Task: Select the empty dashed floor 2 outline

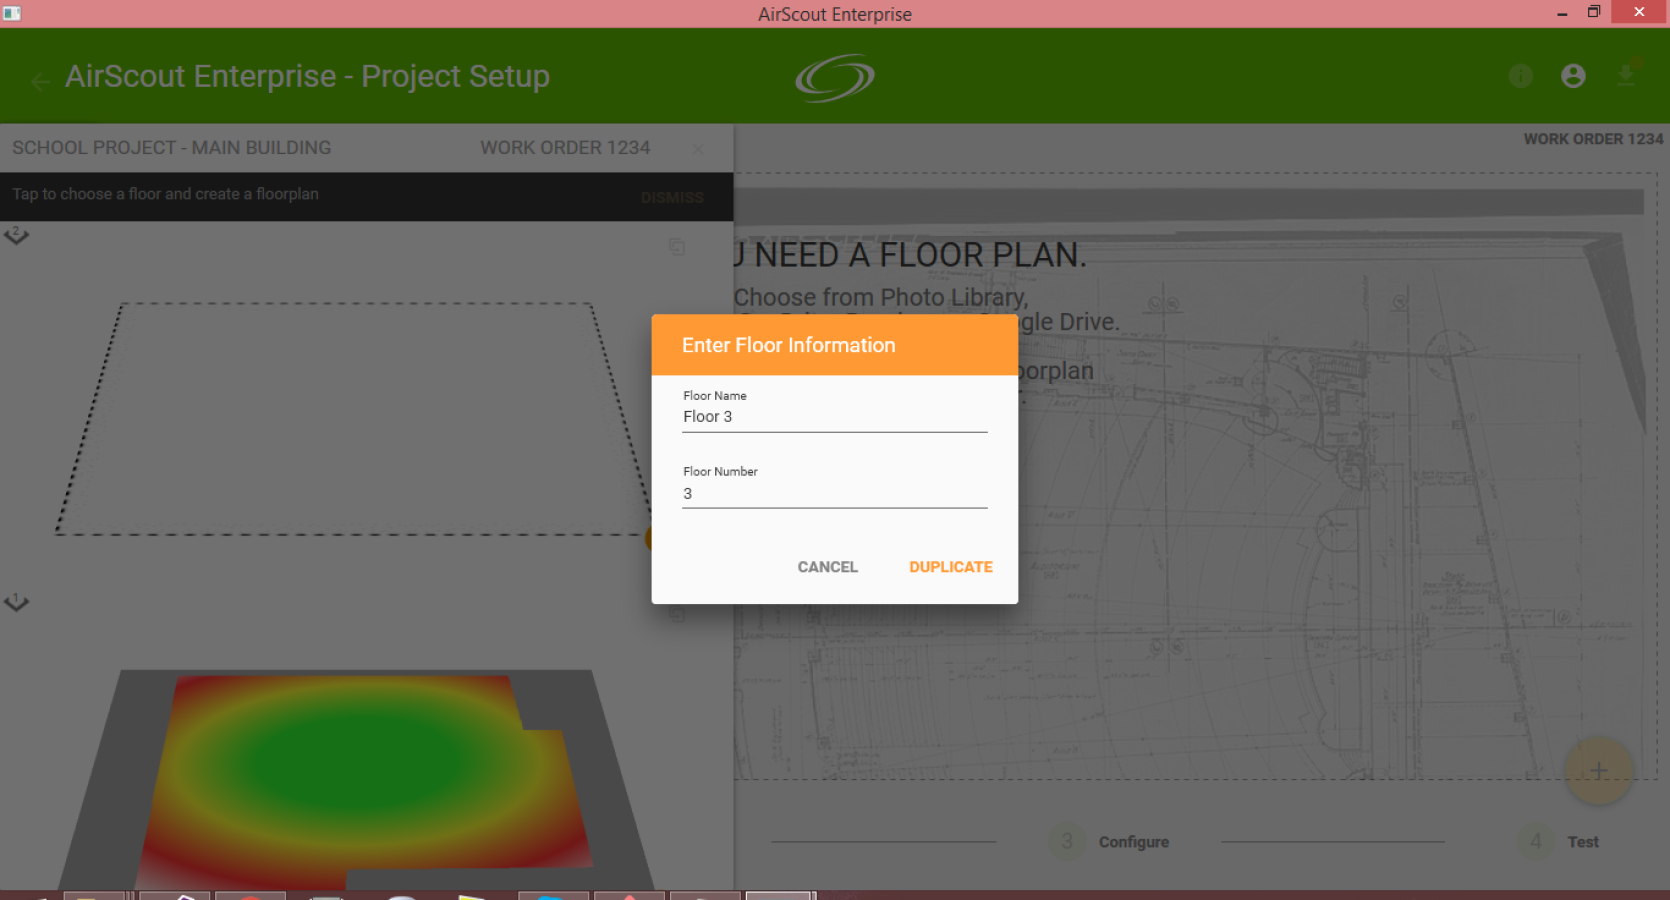Action: tap(353, 418)
